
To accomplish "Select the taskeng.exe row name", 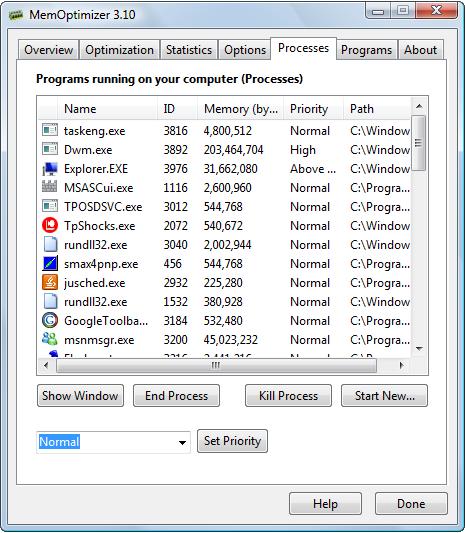I will click(94, 131).
